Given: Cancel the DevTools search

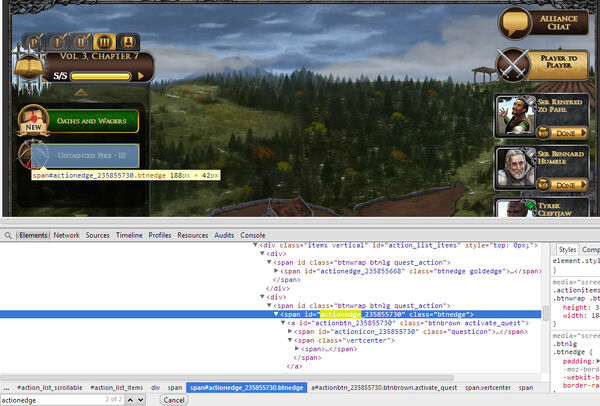Looking at the screenshot, I should click(x=174, y=400).
